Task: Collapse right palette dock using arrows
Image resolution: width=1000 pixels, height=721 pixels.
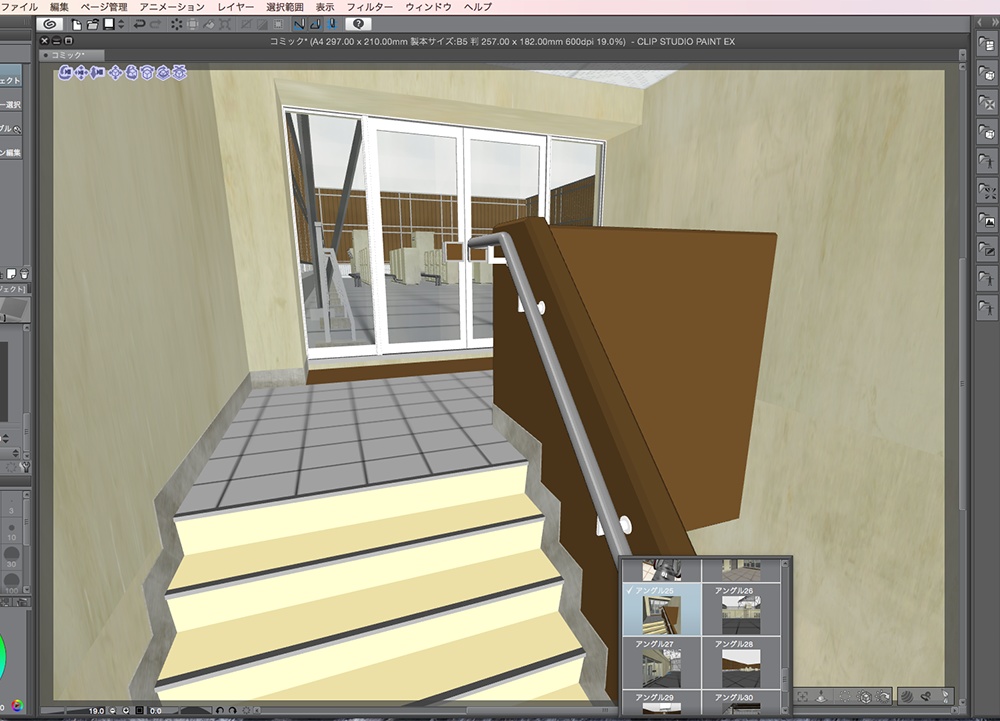Action: click(994, 23)
